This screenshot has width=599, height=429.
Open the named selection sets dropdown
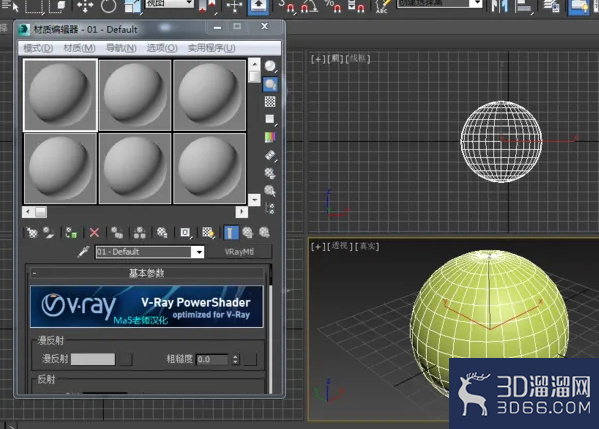point(439,3)
